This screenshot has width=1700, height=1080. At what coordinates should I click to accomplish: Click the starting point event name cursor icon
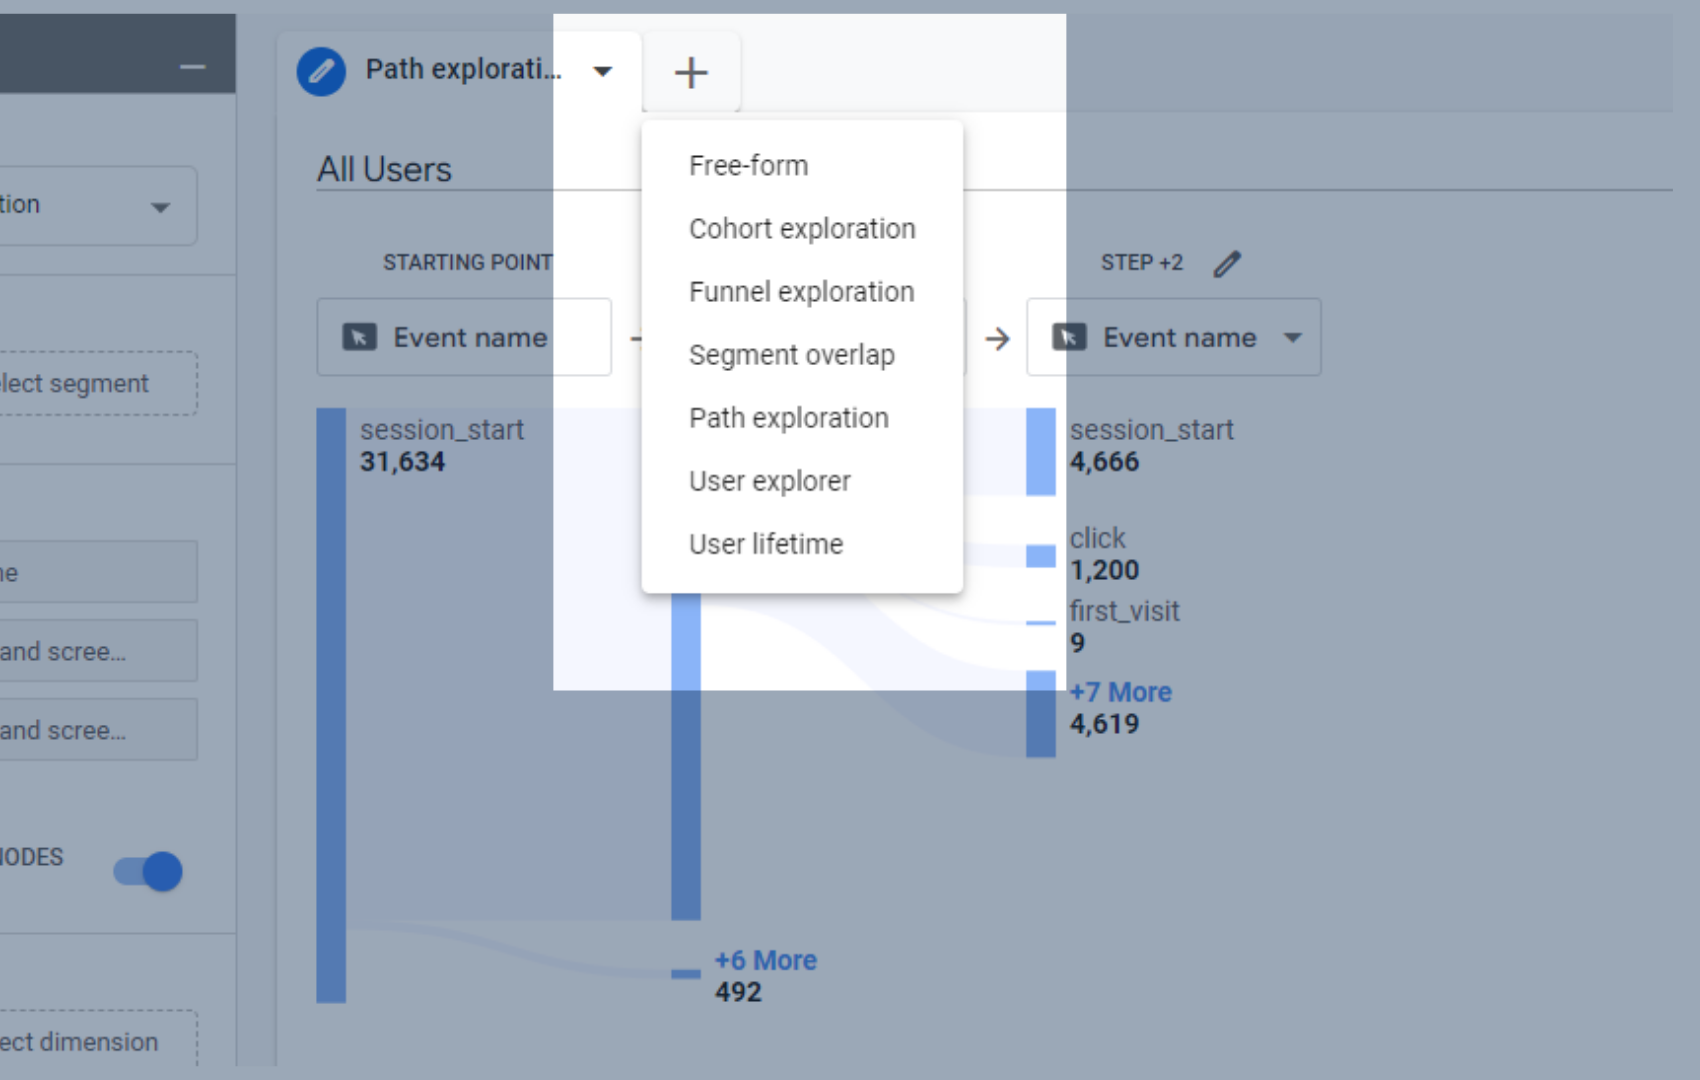click(359, 338)
